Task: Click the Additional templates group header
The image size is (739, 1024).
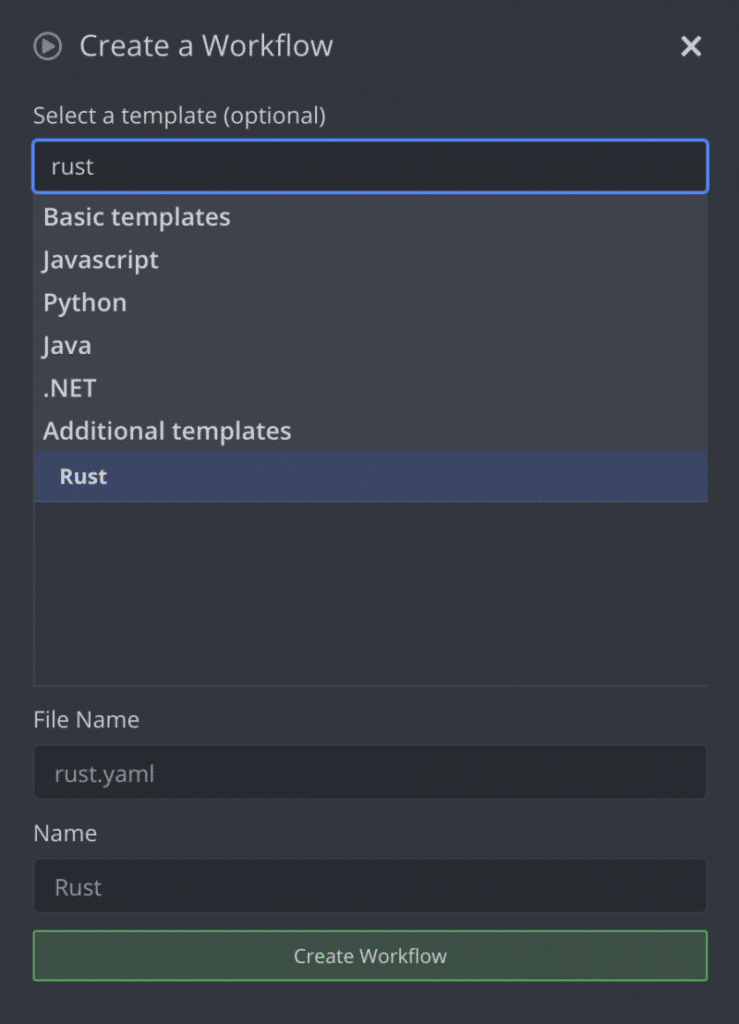Action: tap(167, 431)
